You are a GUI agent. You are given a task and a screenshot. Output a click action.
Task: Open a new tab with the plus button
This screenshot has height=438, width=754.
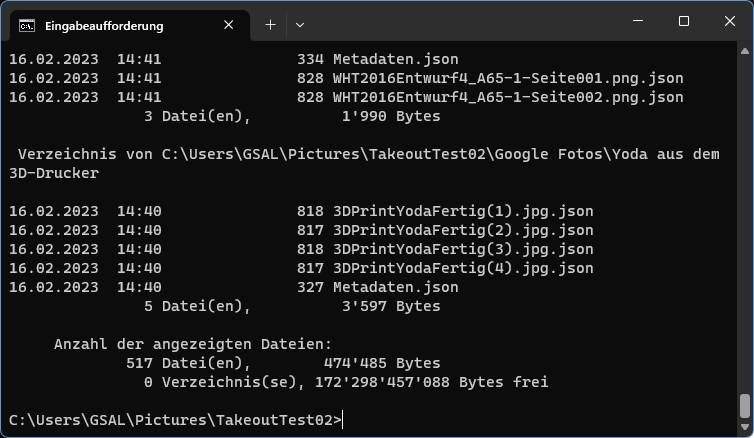click(x=270, y=24)
